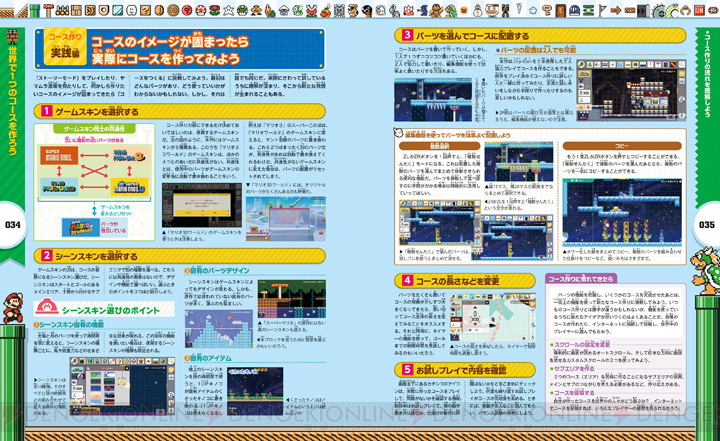The width and height of the screenshot is (720, 441).
Task: Open section 2 シーンスキンを選択する heading
Action: click(180, 256)
